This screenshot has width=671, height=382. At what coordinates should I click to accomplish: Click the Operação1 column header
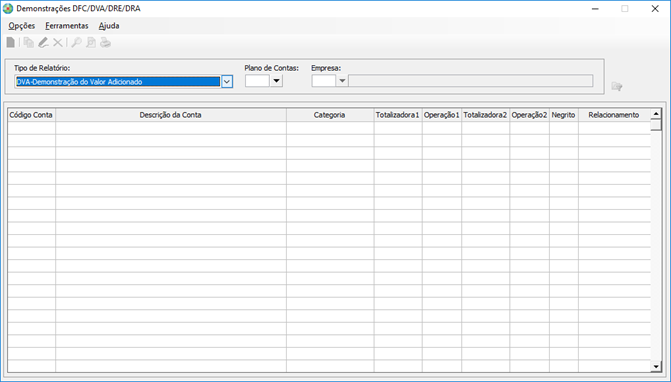(442, 115)
